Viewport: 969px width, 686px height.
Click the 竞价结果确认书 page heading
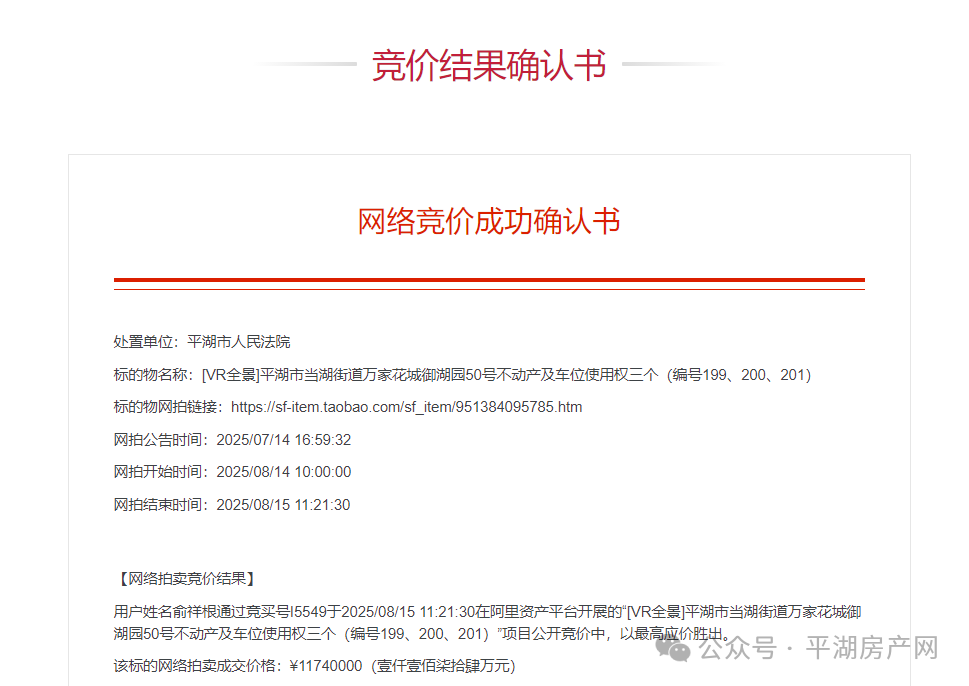(489, 66)
